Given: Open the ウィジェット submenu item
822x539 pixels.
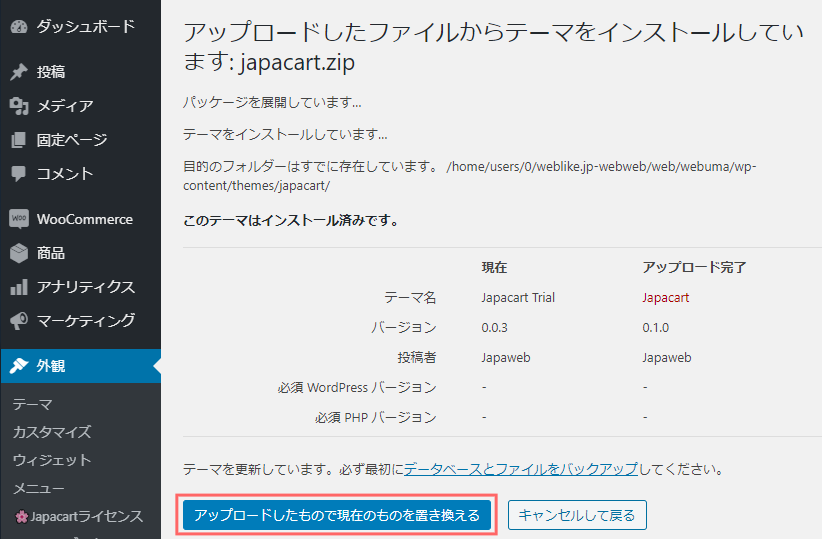Looking at the screenshot, I should click(52, 460).
